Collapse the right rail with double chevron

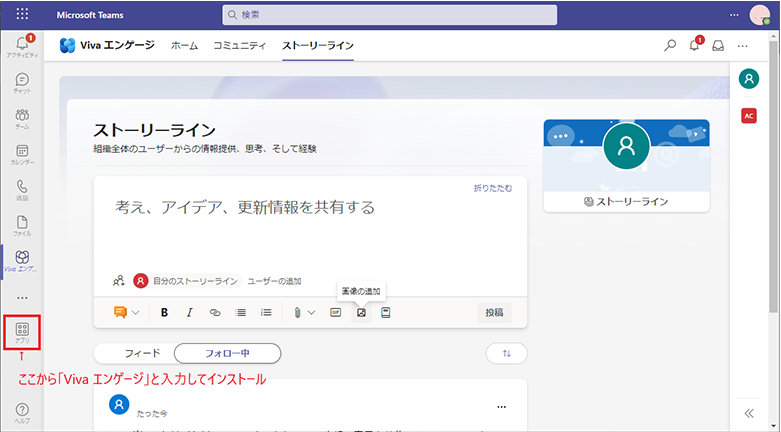(749, 413)
